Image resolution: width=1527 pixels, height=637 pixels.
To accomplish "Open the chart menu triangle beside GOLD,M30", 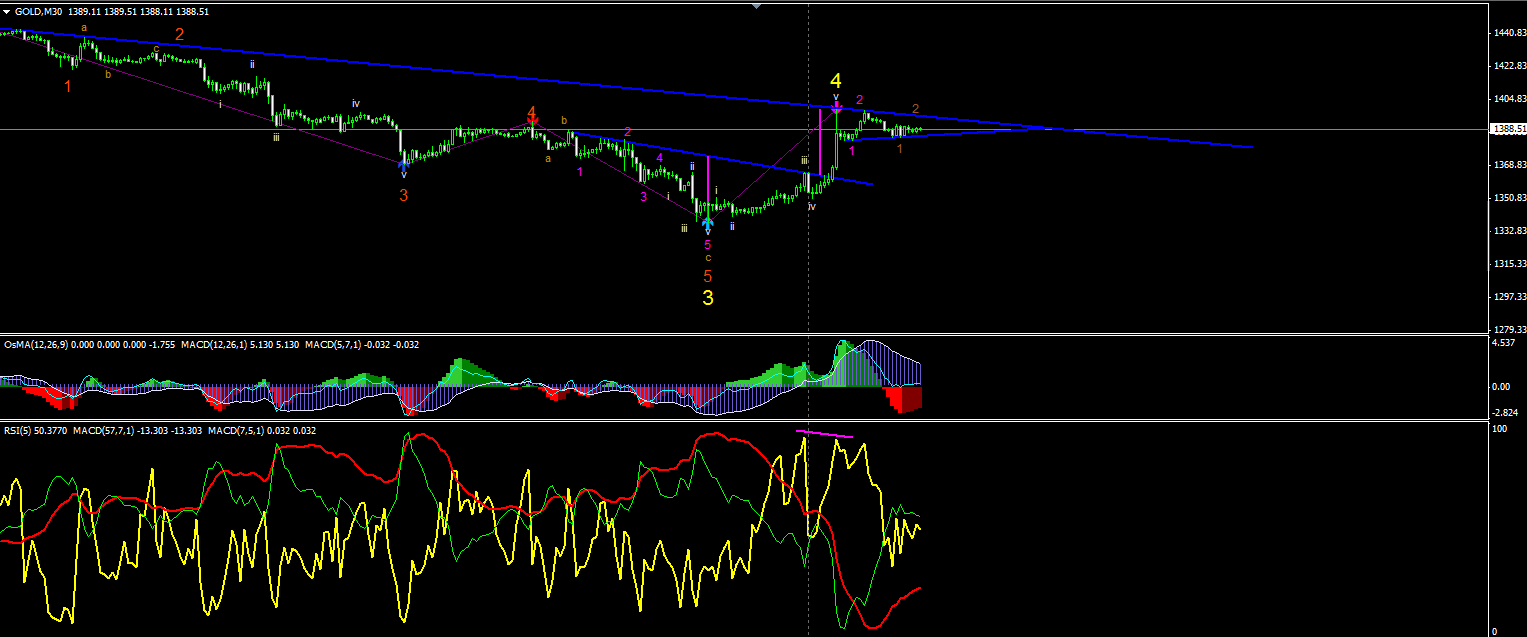I will tap(6, 11).
